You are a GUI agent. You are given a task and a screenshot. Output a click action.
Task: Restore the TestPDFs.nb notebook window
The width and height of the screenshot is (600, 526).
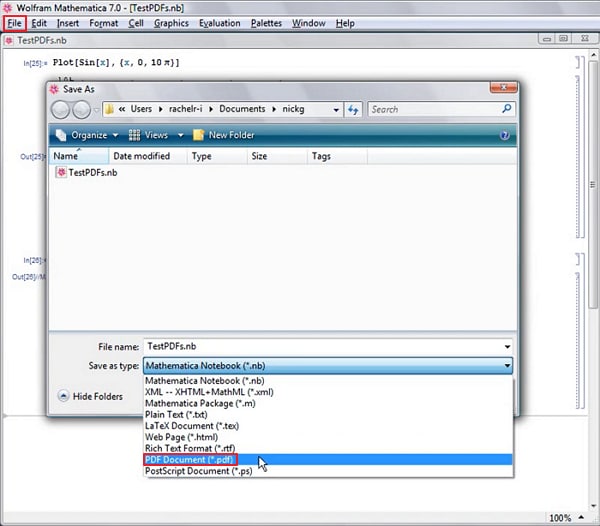click(x=563, y=39)
